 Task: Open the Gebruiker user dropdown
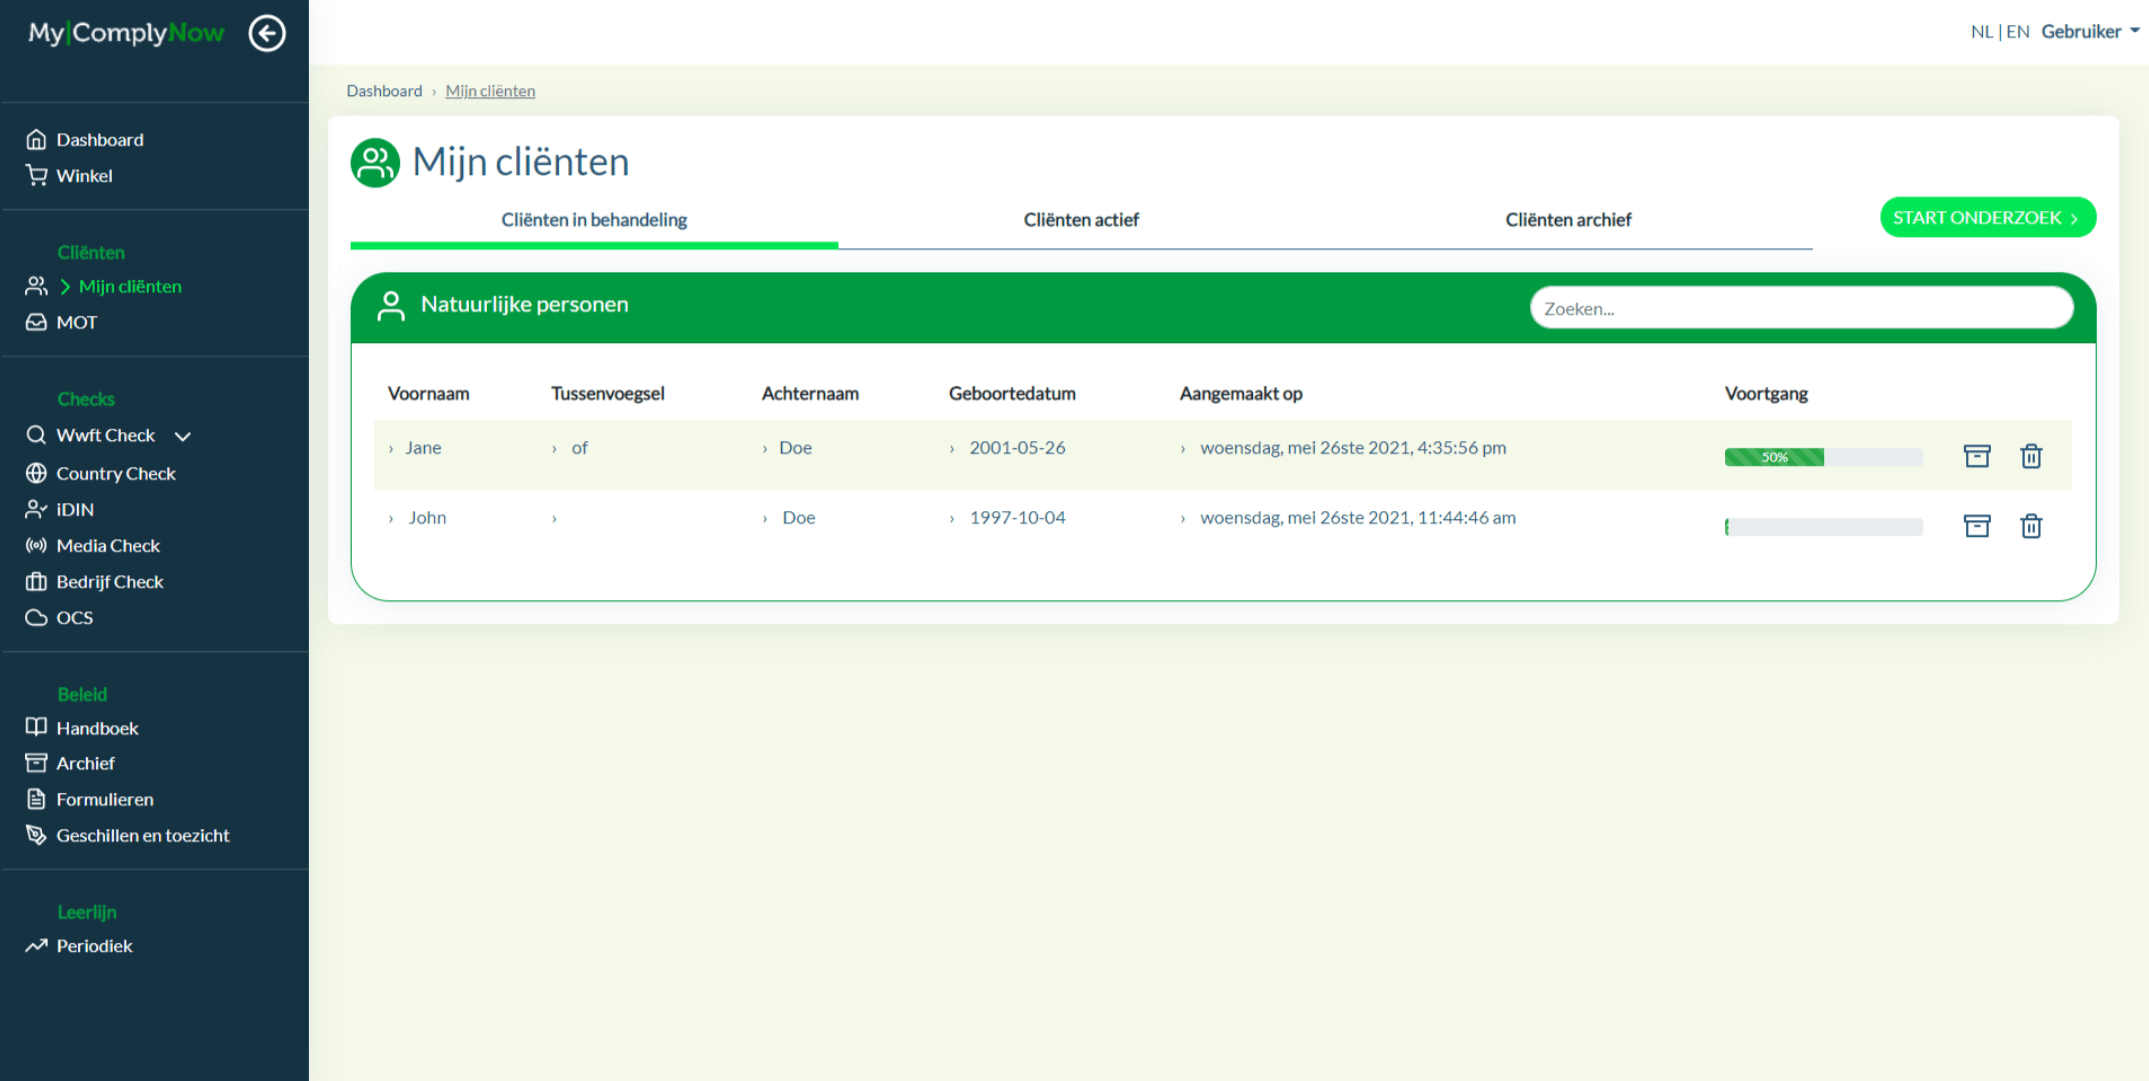point(2089,31)
